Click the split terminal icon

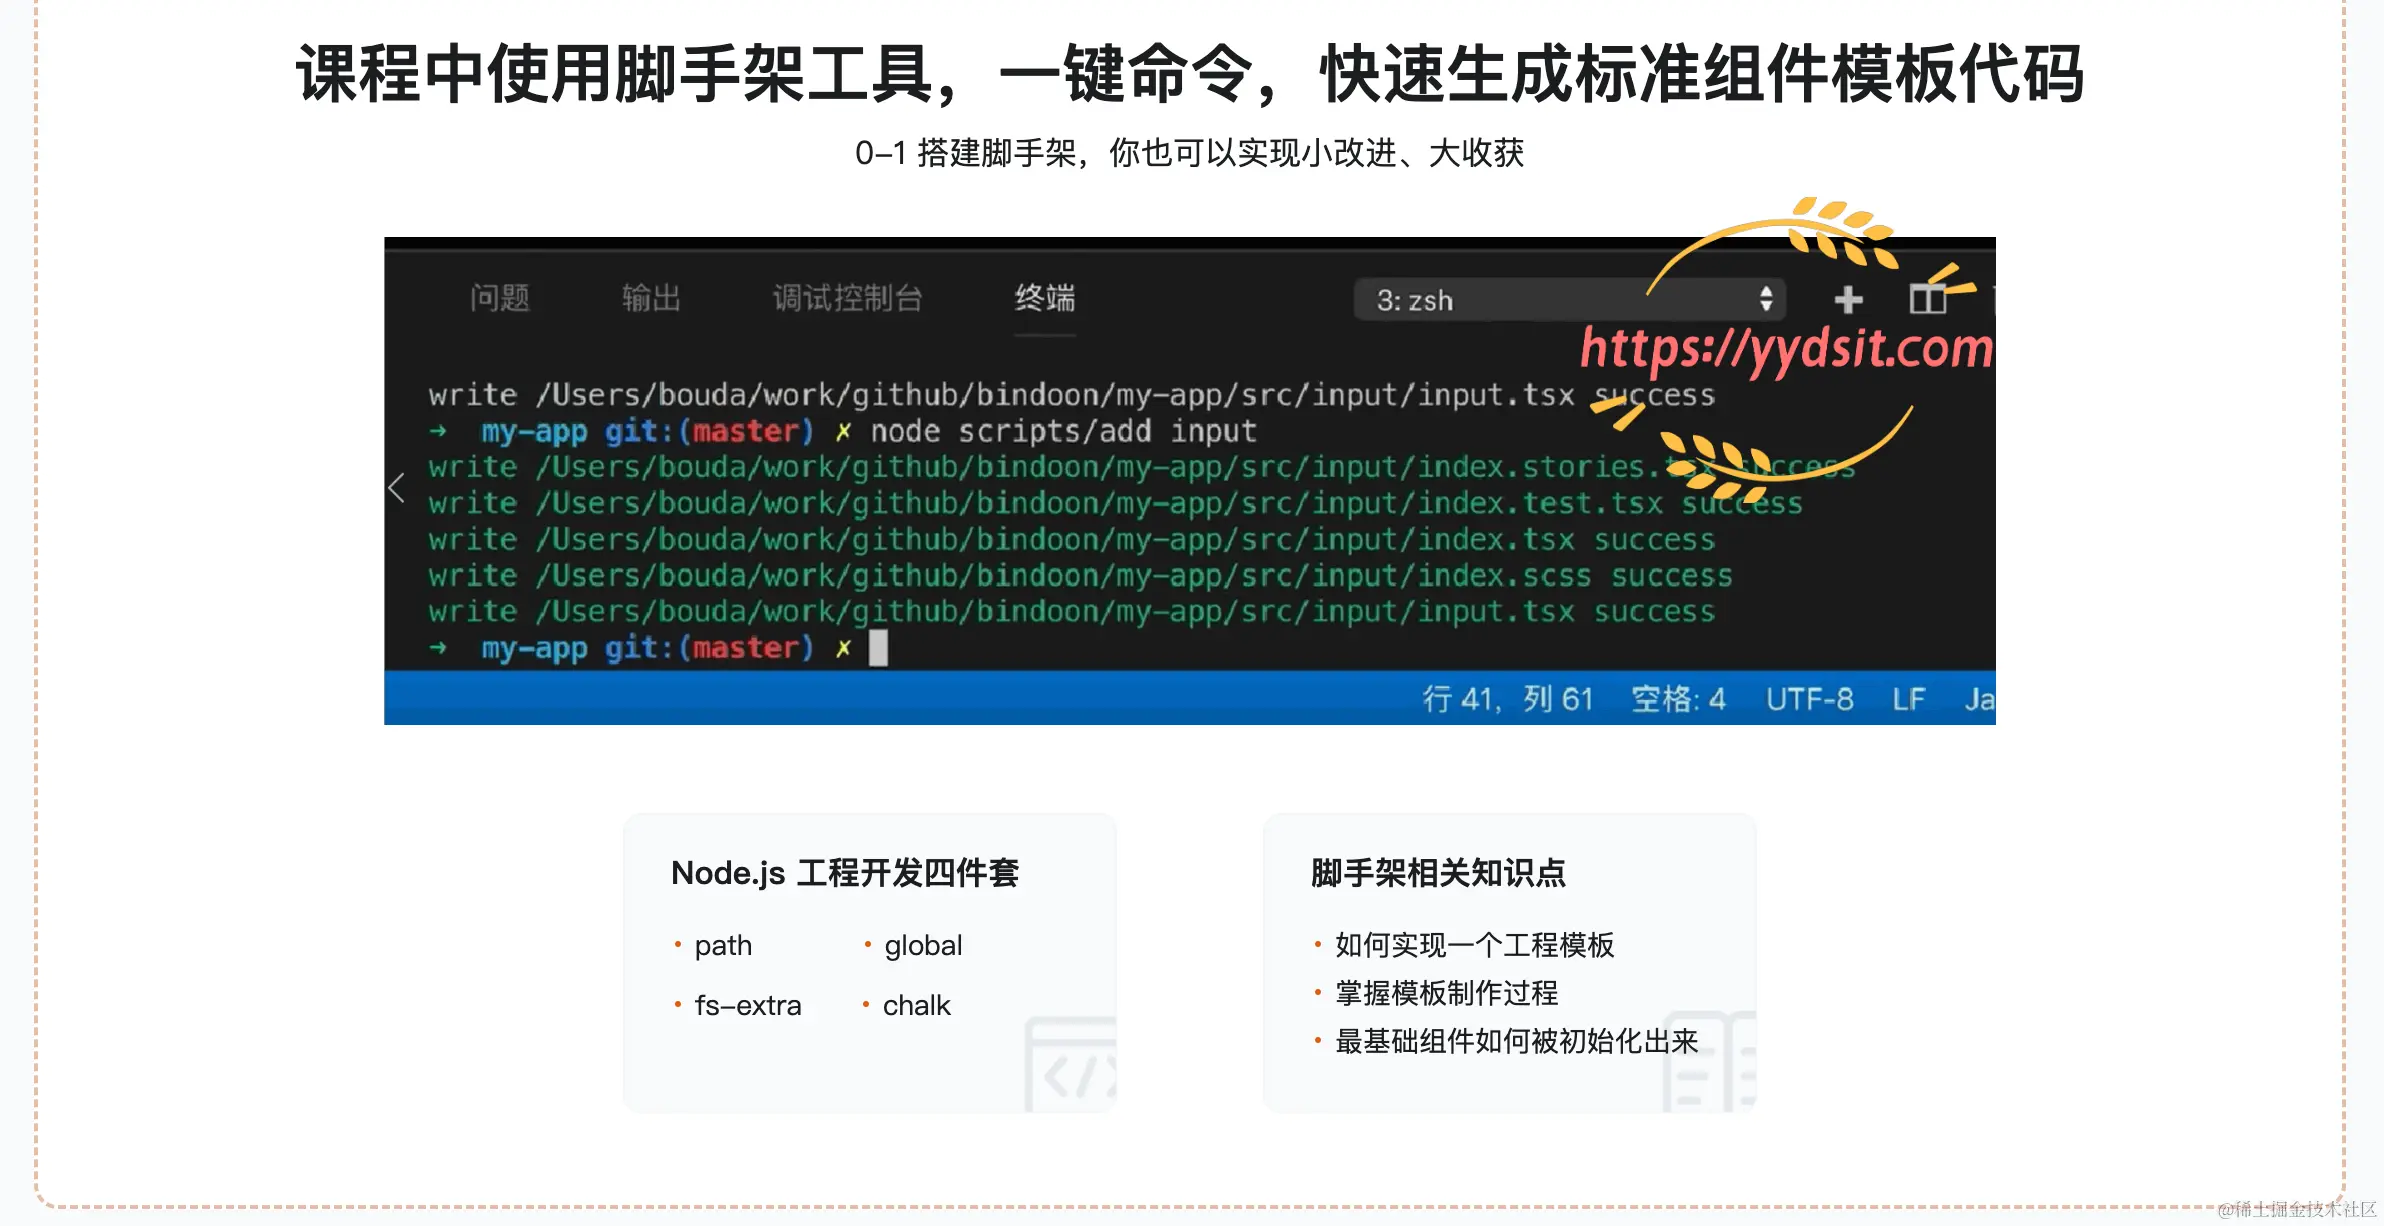click(1927, 299)
